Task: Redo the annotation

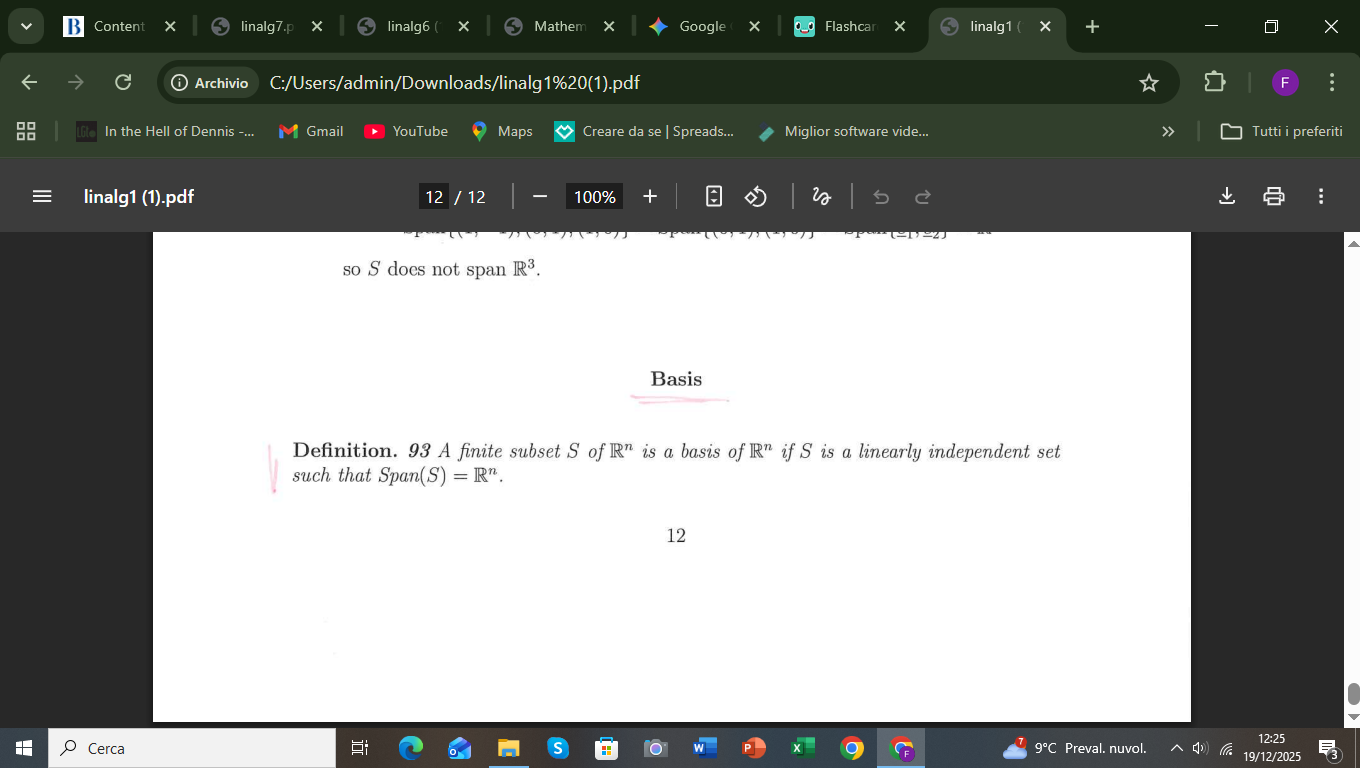Action: 923,197
